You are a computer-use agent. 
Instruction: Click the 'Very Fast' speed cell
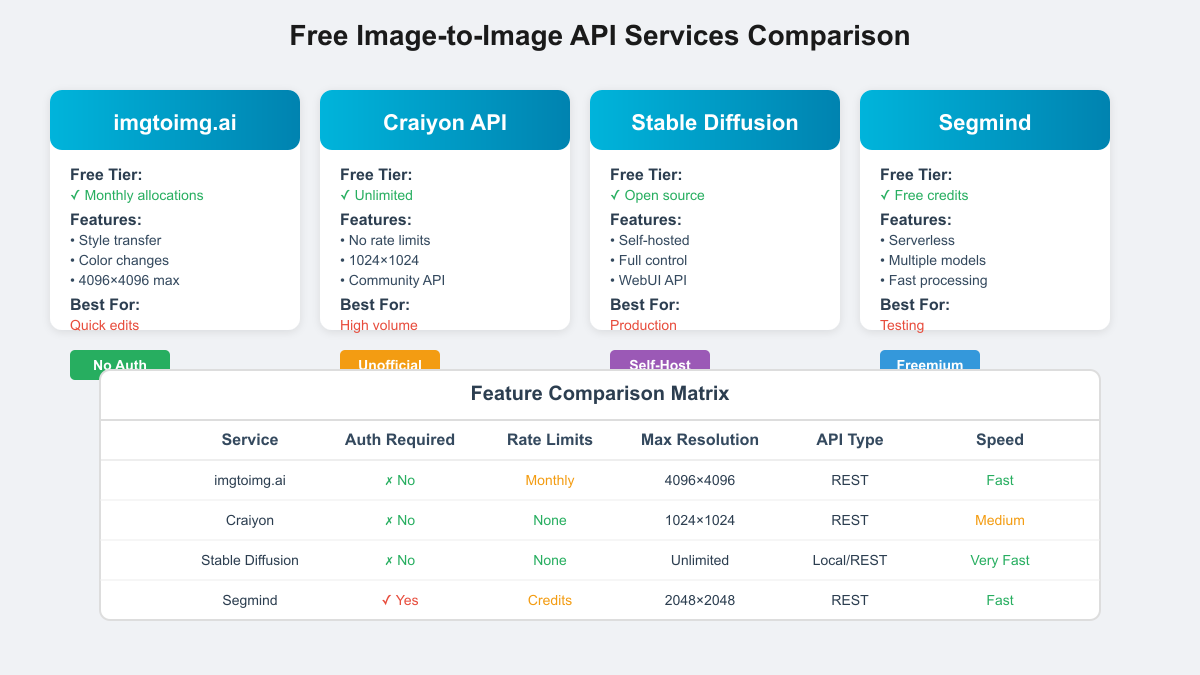1000,560
